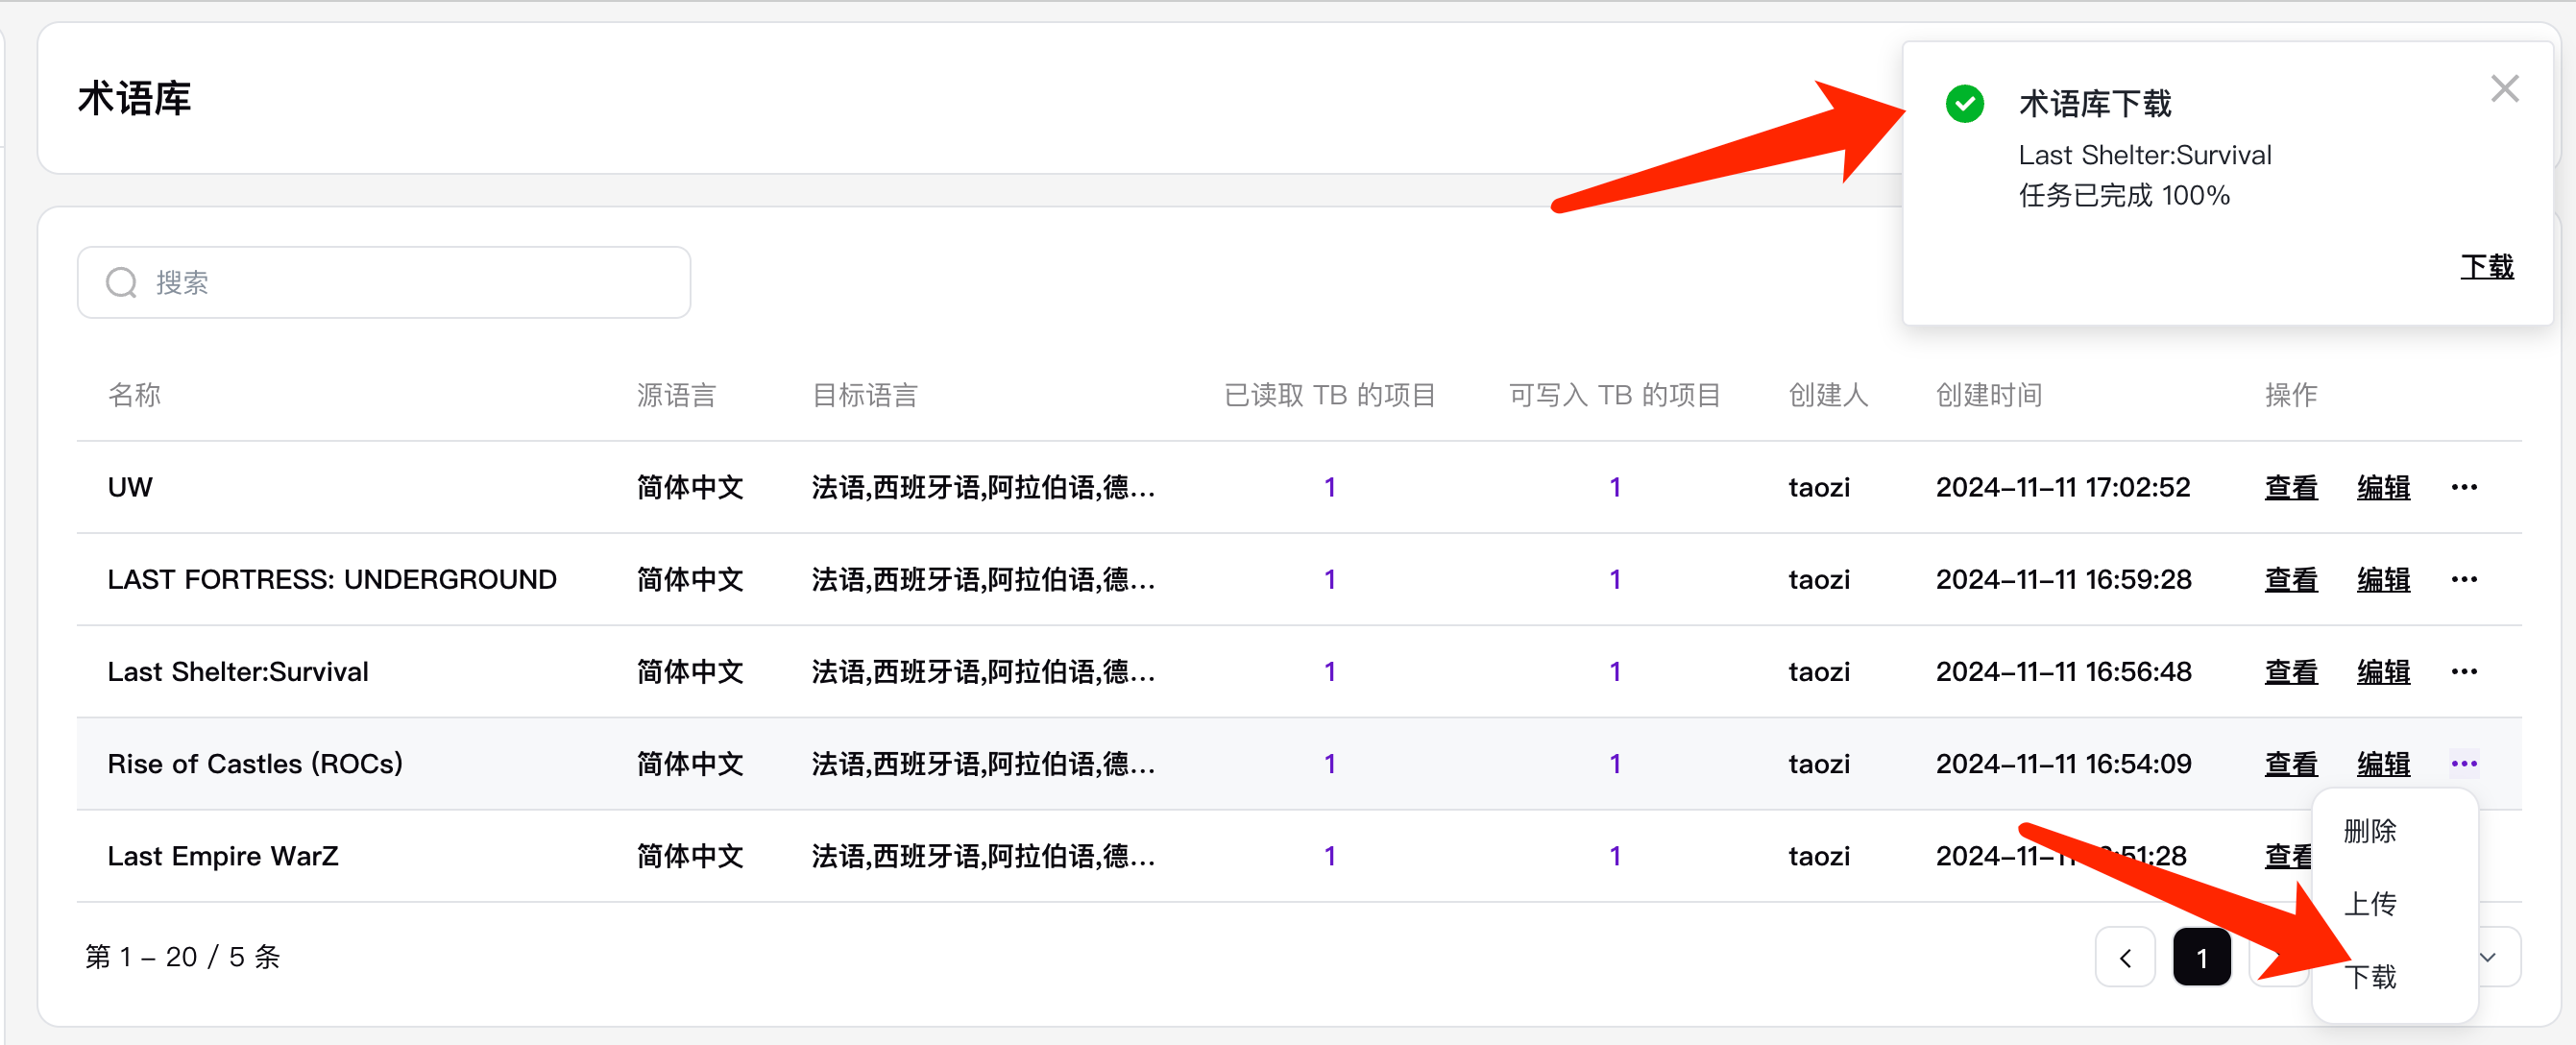Expand the page size dropdown chevron
This screenshot has height=1045, width=2576.
click(x=2488, y=958)
